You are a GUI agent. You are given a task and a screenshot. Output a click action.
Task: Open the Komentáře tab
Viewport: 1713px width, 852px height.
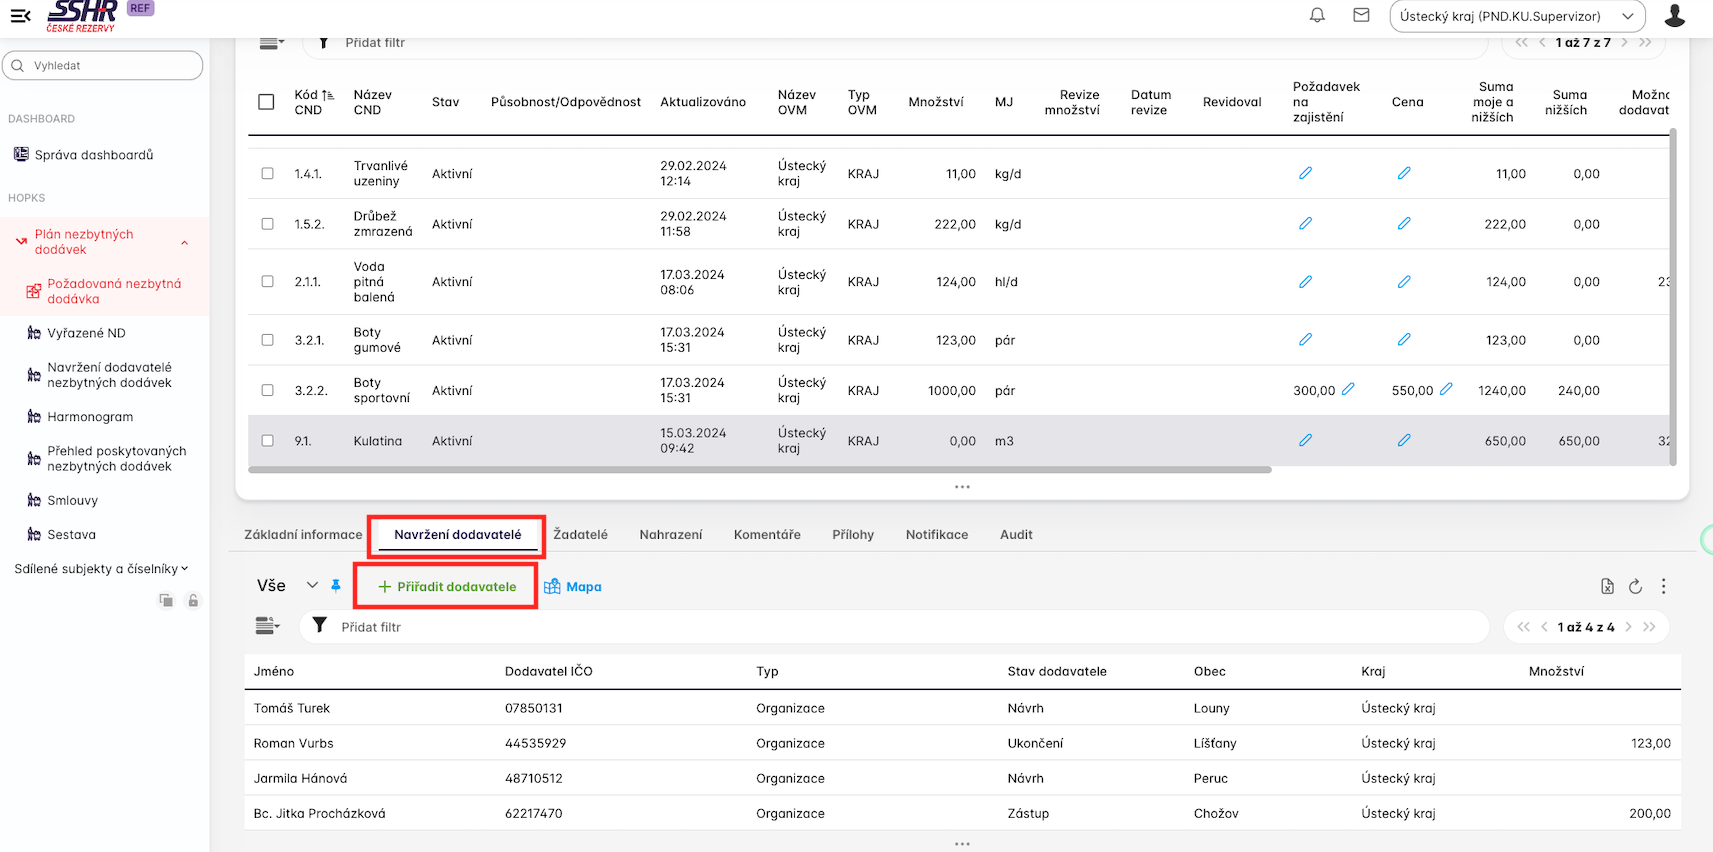coord(767,535)
